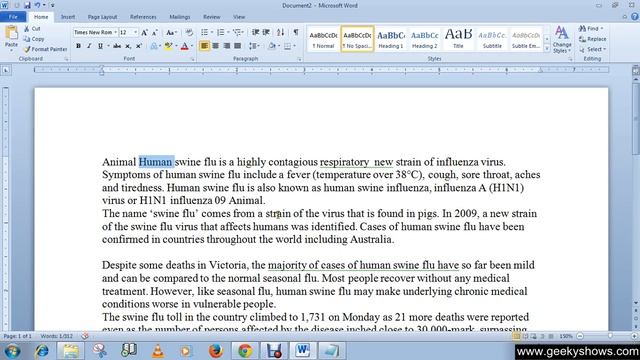
Task: Click the tab selector at ruler corner
Action: click(6, 70)
